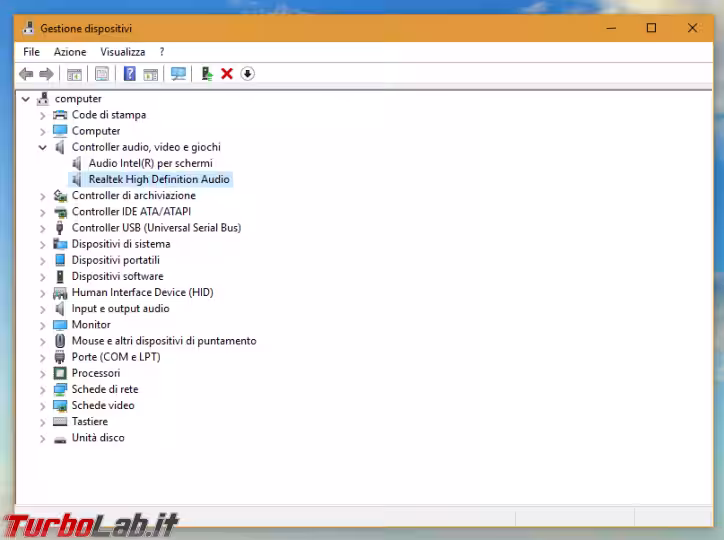This screenshot has height=540, width=724.
Task: Collapse Controller audio, video e giochi
Action: click(42, 148)
